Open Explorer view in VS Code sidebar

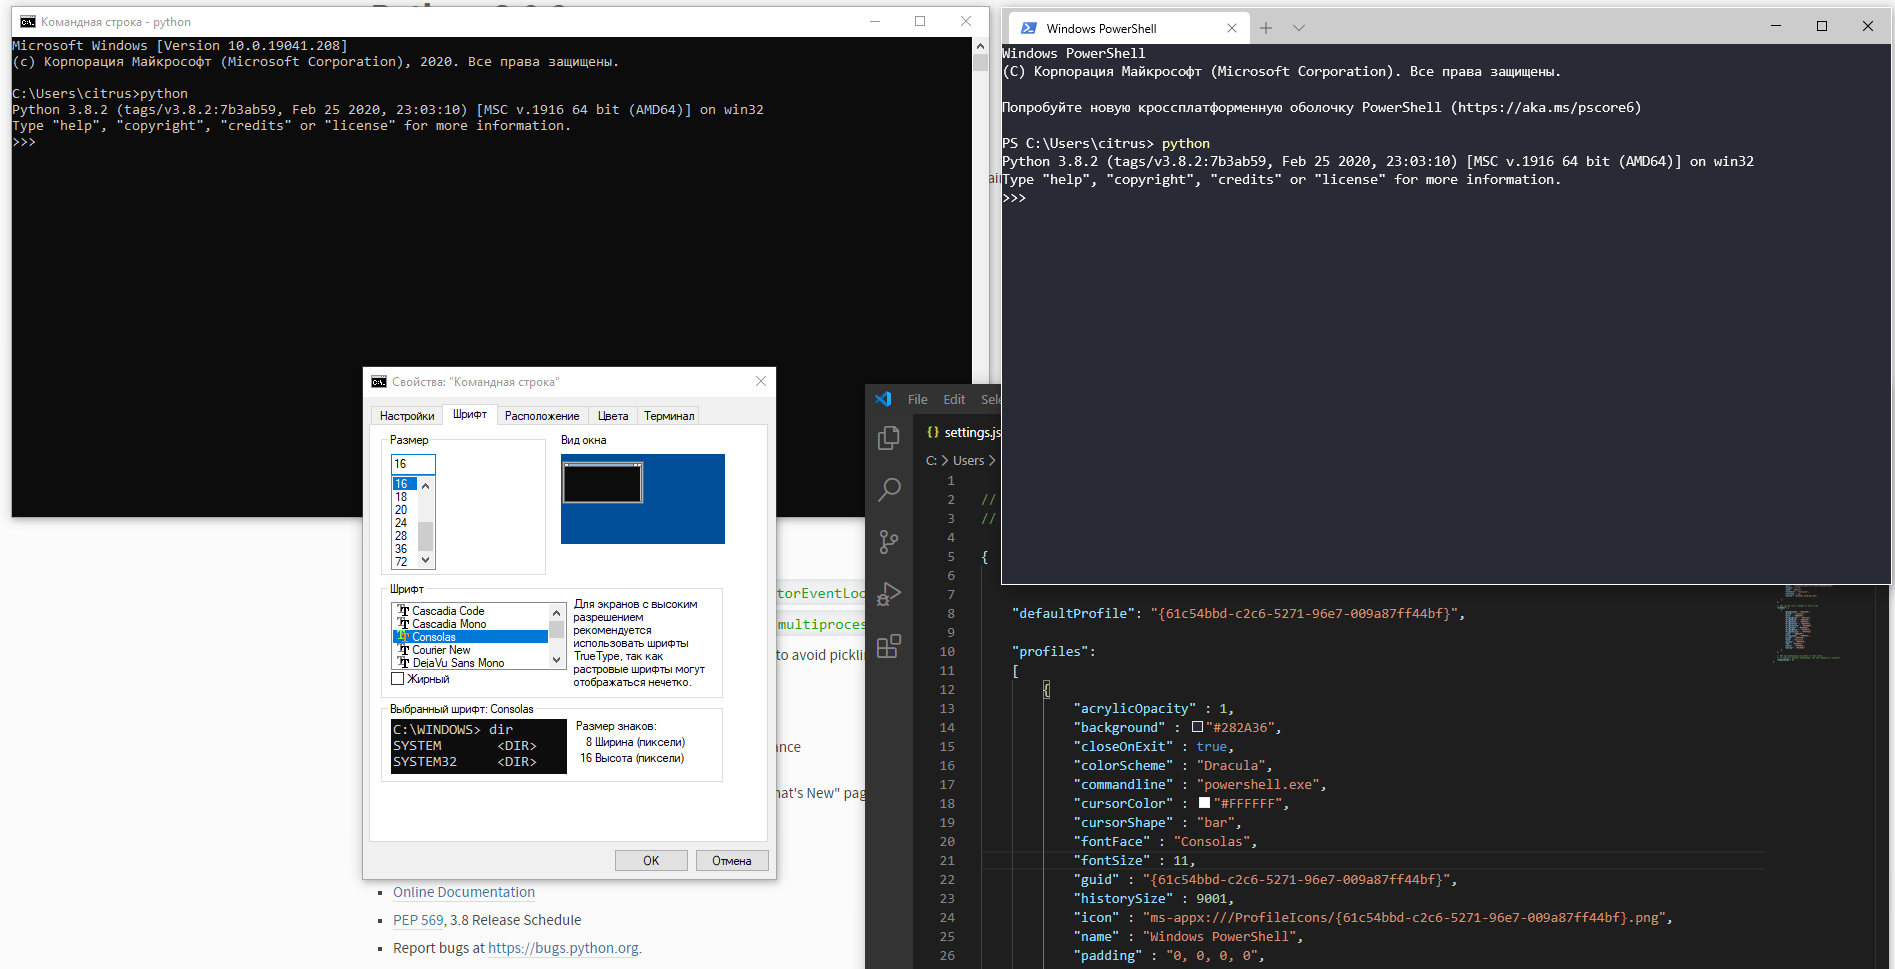(x=888, y=438)
